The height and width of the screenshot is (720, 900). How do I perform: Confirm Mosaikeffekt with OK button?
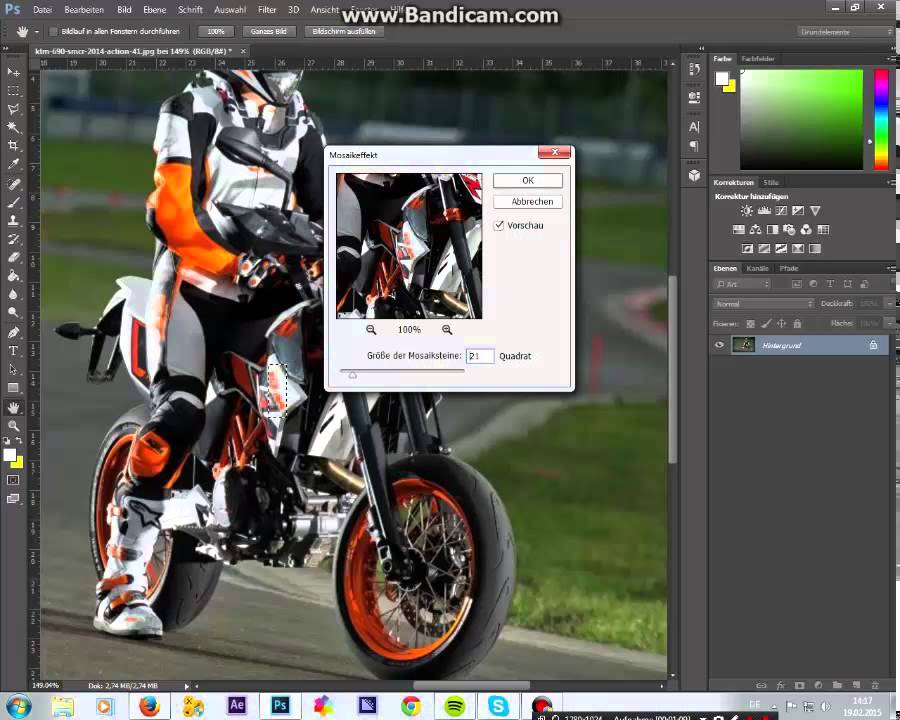point(527,180)
